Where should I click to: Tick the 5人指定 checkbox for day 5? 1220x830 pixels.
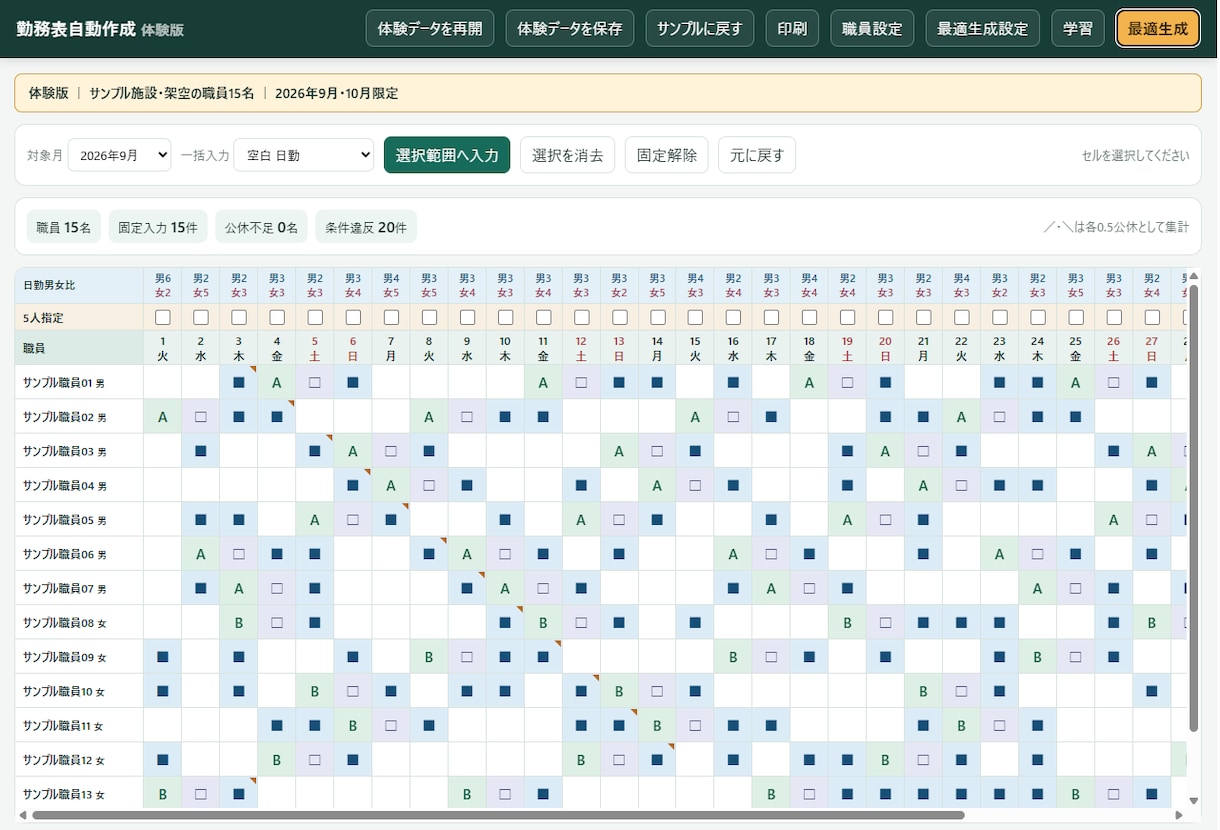point(315,317)
